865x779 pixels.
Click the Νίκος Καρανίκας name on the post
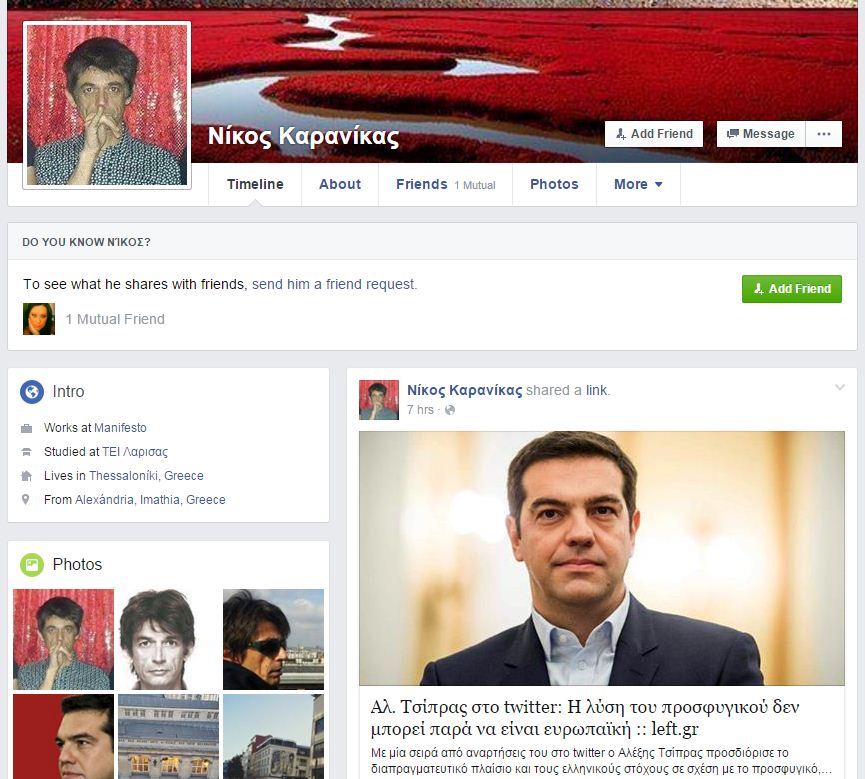click(464, 390)
